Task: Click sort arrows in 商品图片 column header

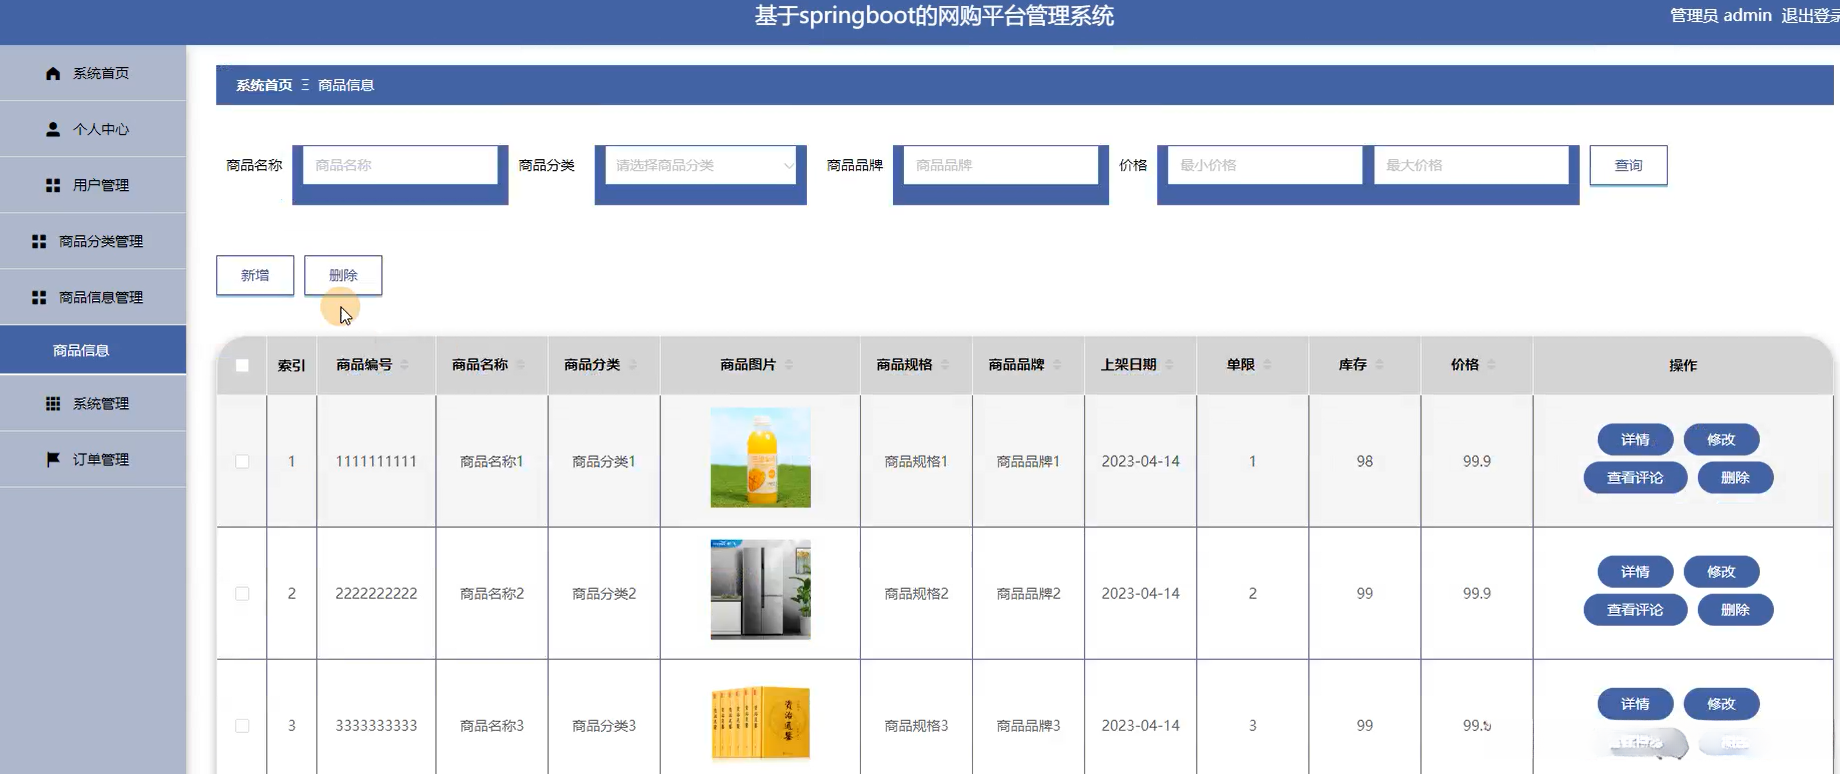Action: [x=788, y=365]
